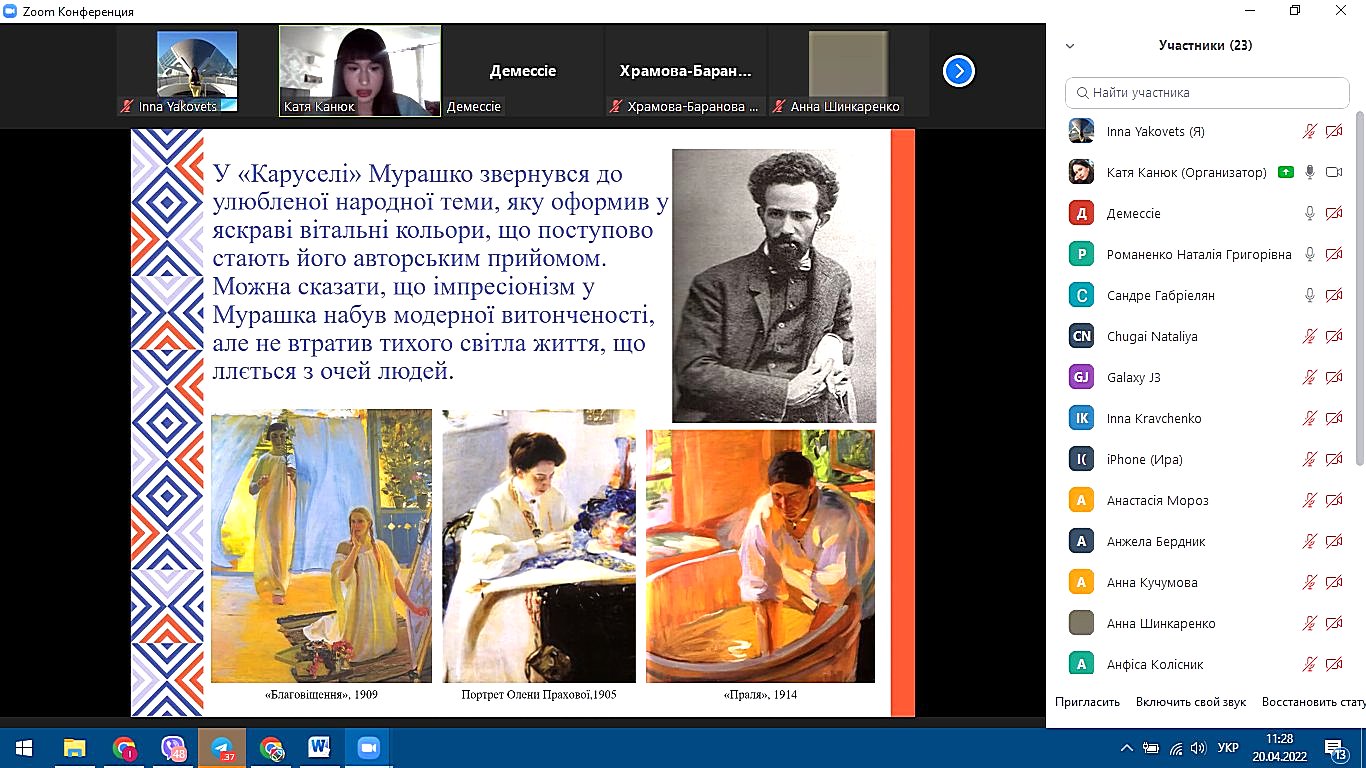The height and width of the screenshot is (768, 1366).
Task: Click camera icon in Катя Канюк row
Action: click(x=1334, y=172)
